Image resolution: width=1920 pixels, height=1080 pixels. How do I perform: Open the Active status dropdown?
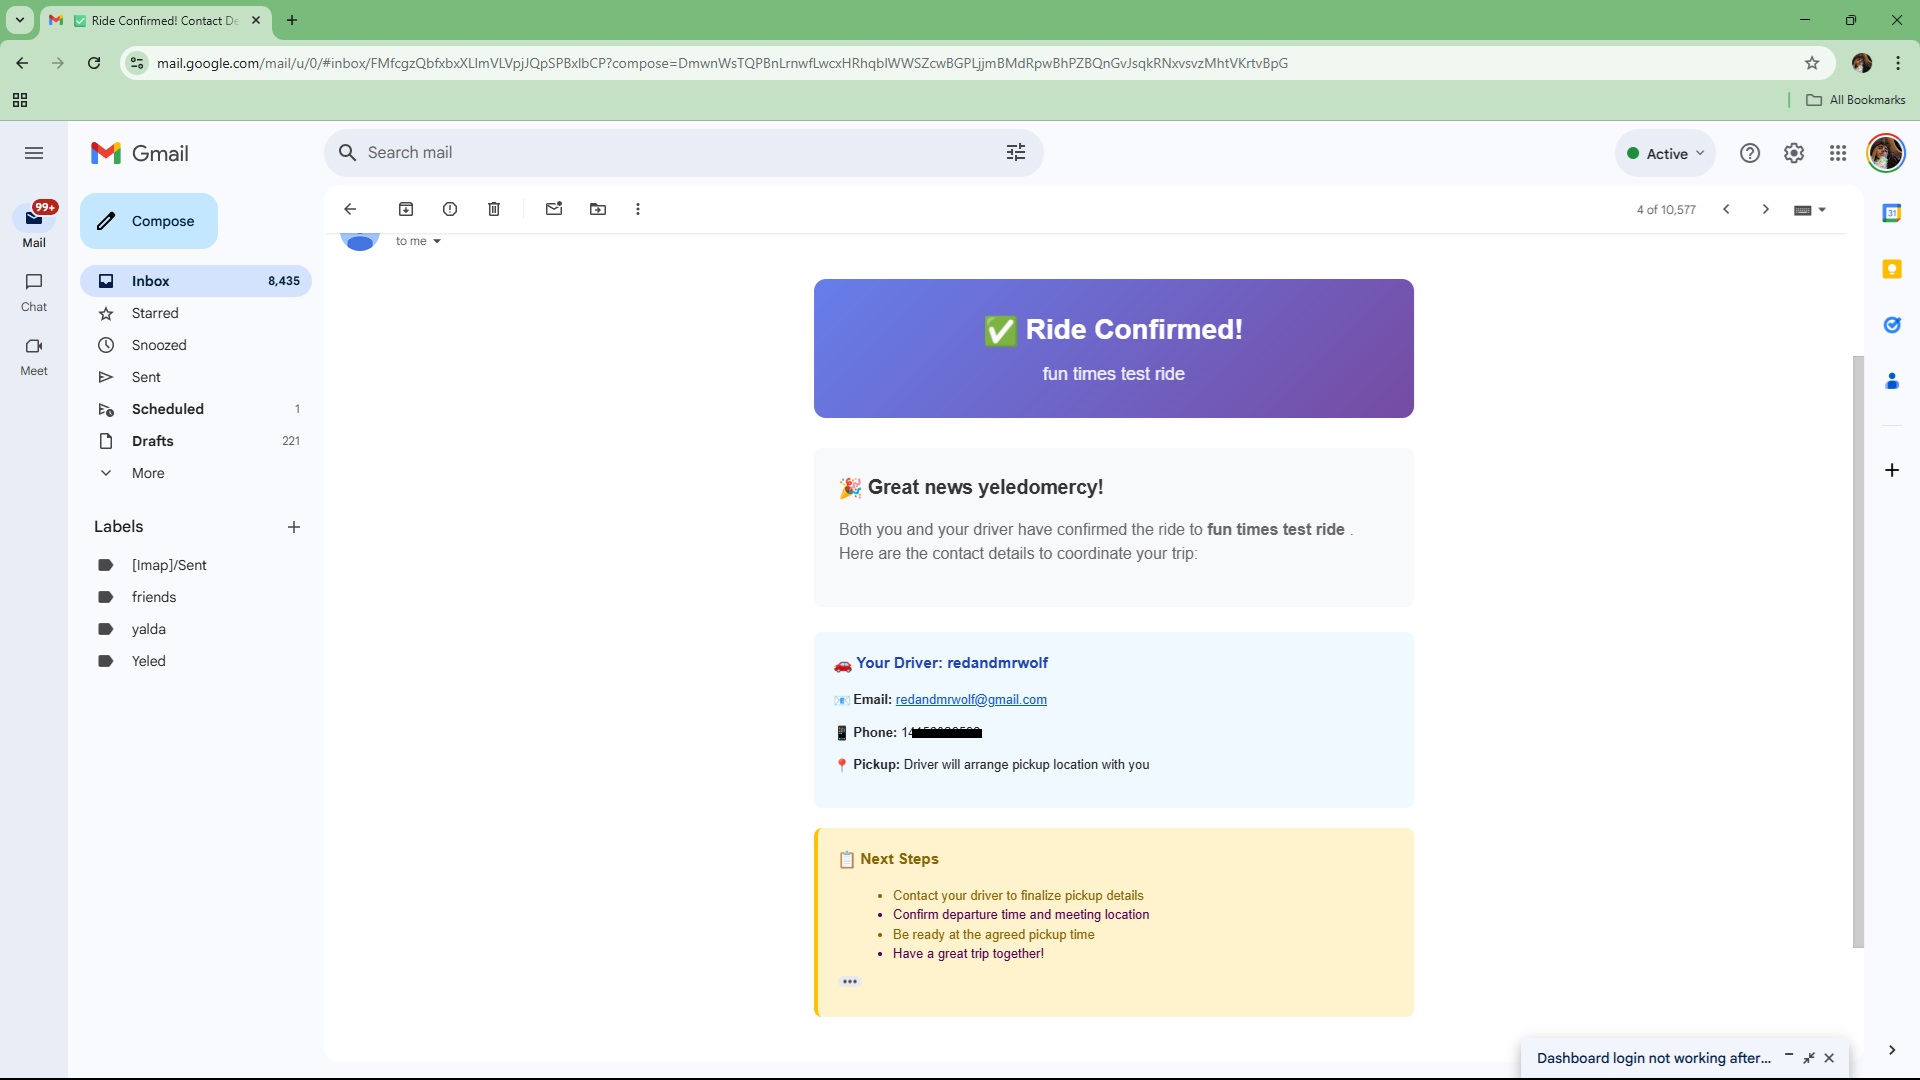pyautogui.click(x=1665, y=153)
